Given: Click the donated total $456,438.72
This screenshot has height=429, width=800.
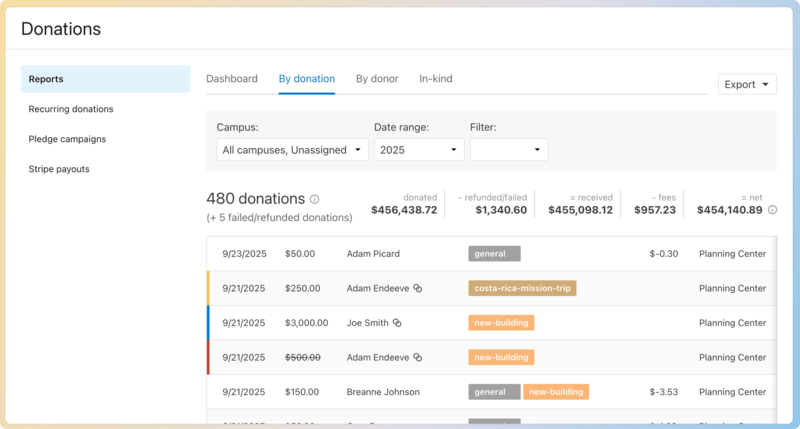Looking at the screenshot, I should click(x=404, y=210).
